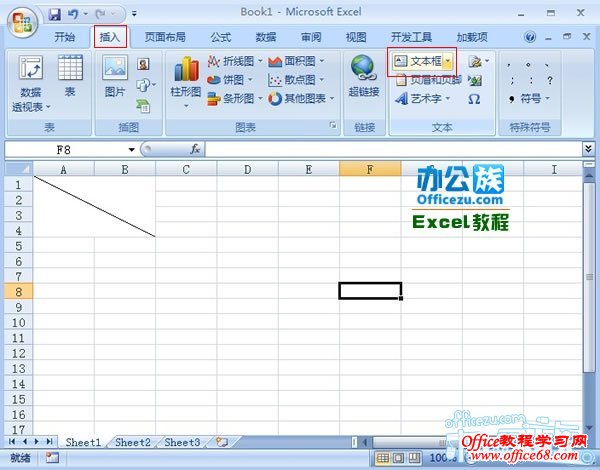The width and height of the screenshot is (600, 470).
Task: Open the chart group dialog launcher
Action: pos(333,125)
